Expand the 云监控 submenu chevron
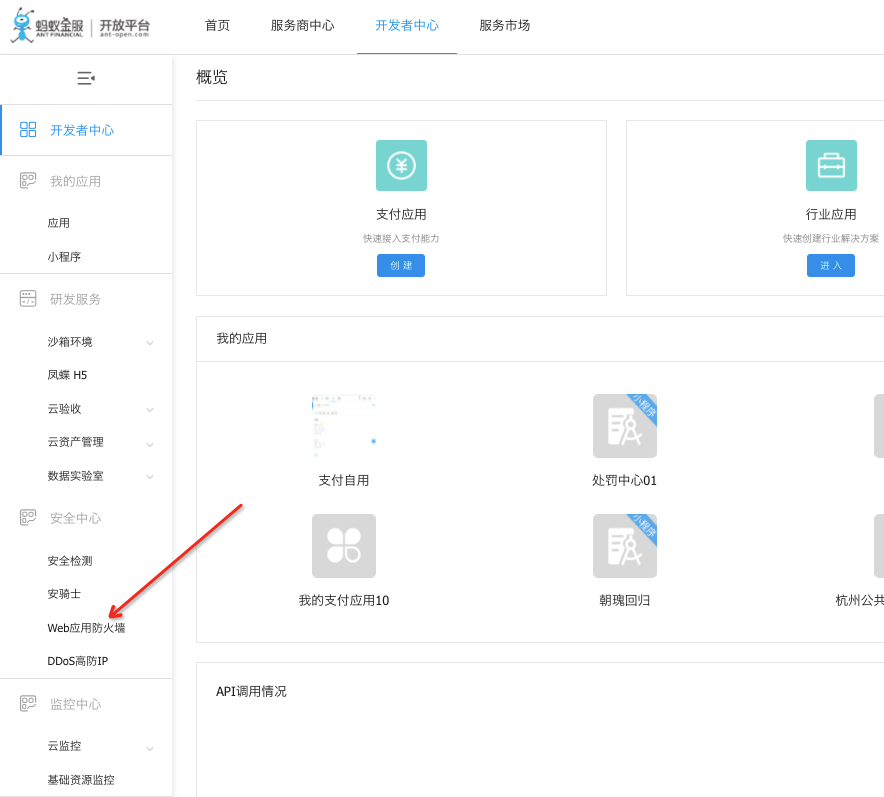Image resolution: width=884 pixels, height=797 pixels. [x=150, y=749]
